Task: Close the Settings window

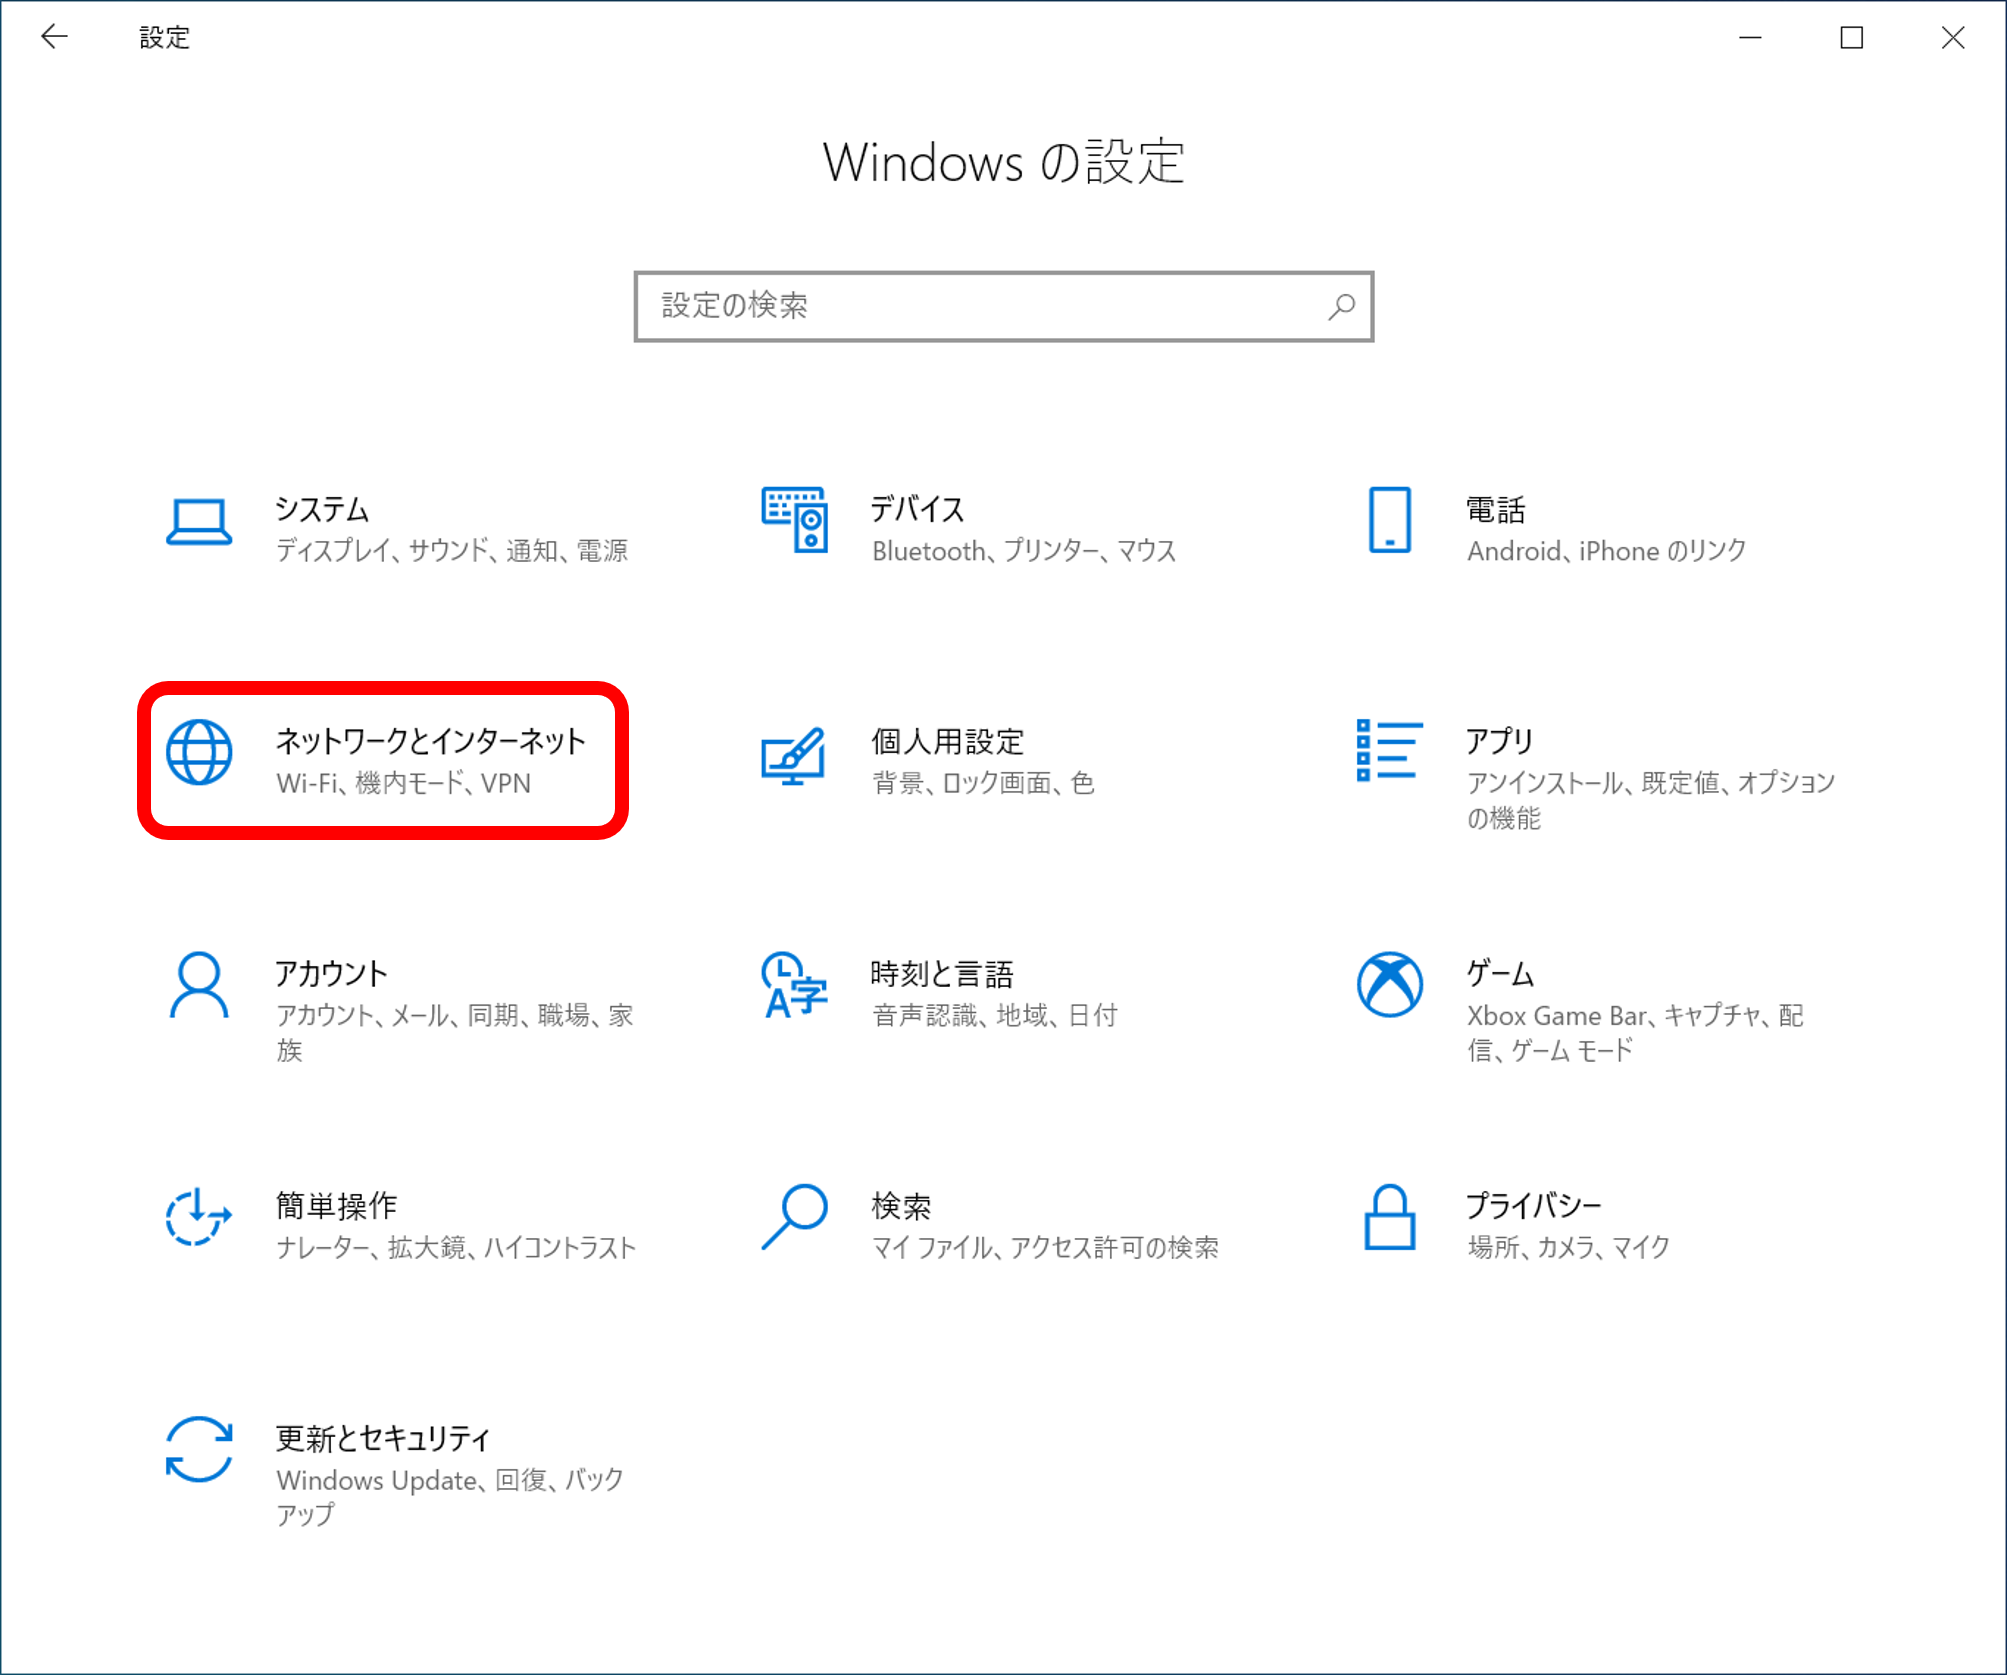Action: pos(1953,37)
